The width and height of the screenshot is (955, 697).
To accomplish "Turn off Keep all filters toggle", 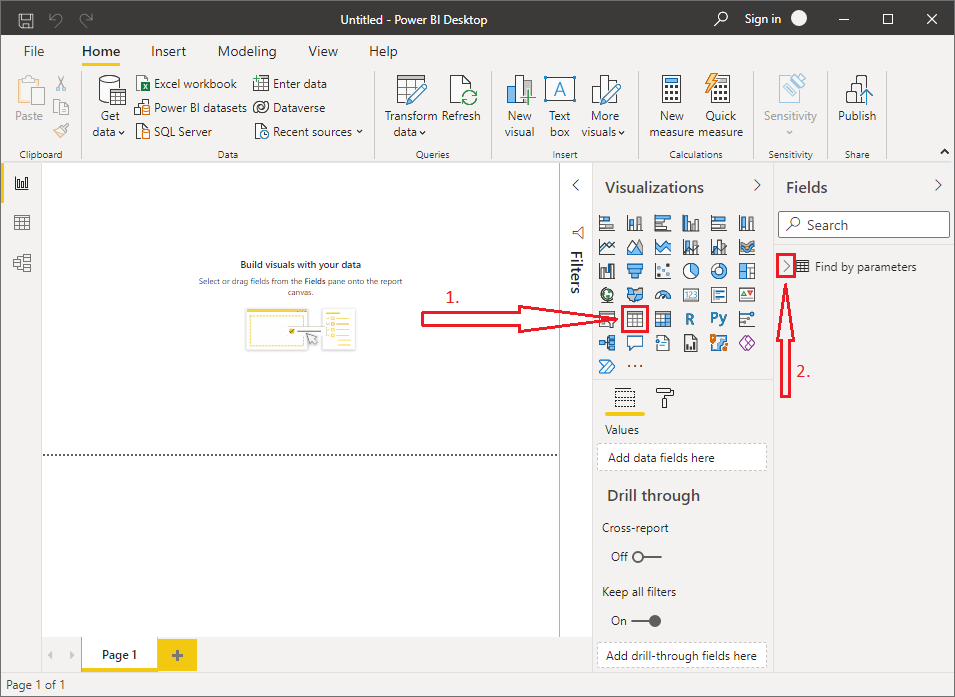I will (x=646, y=620).
